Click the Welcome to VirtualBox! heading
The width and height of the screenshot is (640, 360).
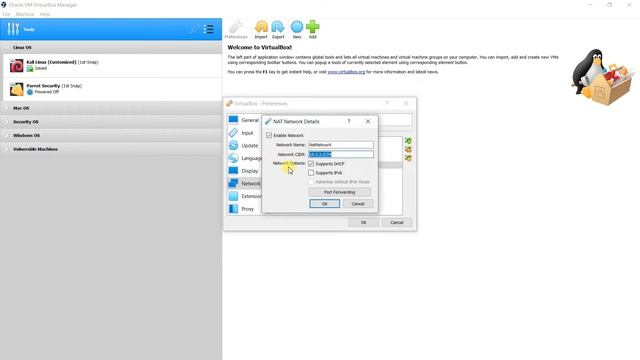click(260, 47)
